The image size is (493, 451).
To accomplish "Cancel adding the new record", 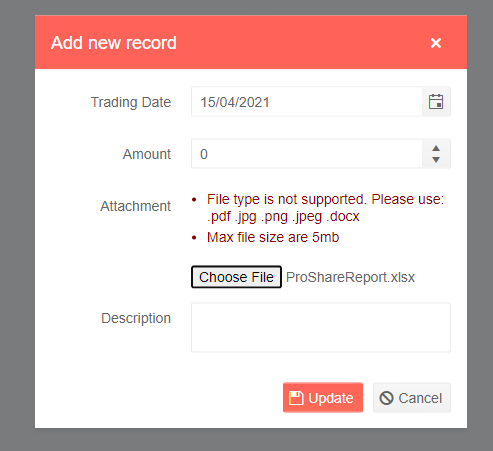I will (412, 398).
